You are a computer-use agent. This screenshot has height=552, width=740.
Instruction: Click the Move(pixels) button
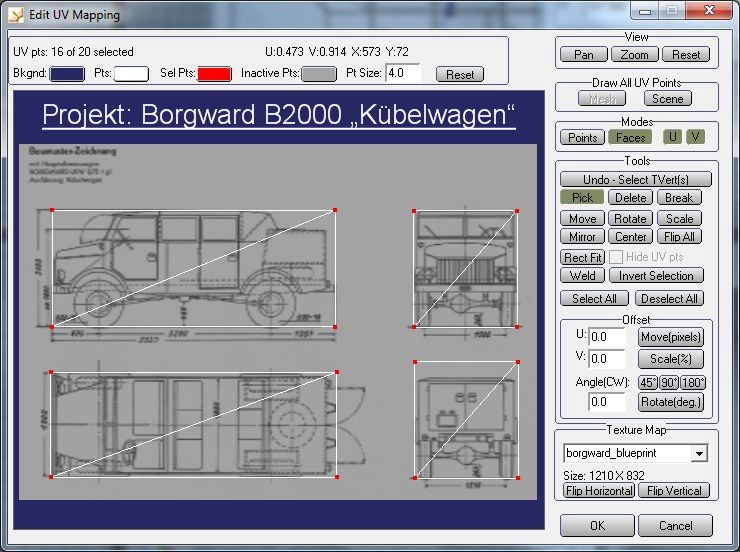click(x=671, y=337)
